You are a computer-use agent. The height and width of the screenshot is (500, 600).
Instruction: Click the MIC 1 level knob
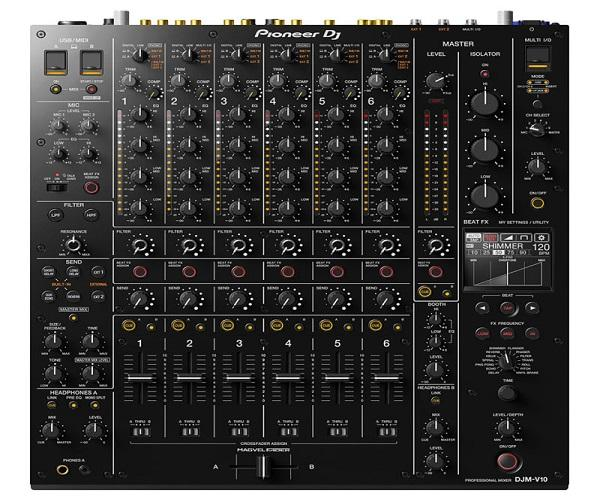click(x=59, y=124)
